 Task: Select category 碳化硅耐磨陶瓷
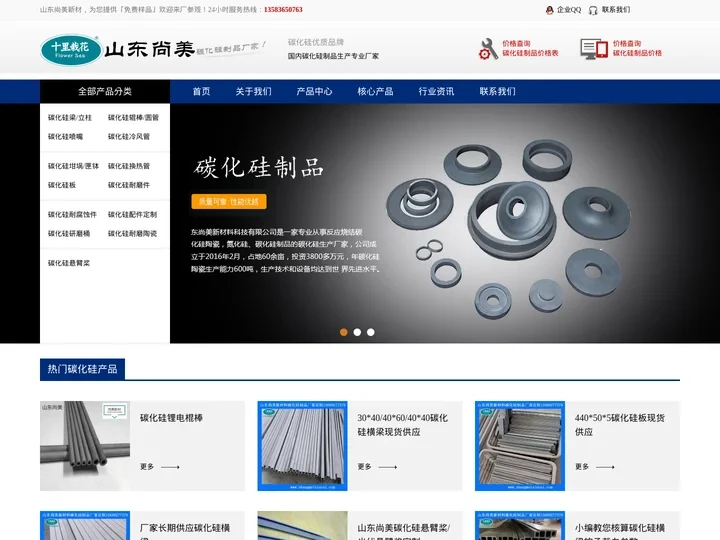pos(132,233)
